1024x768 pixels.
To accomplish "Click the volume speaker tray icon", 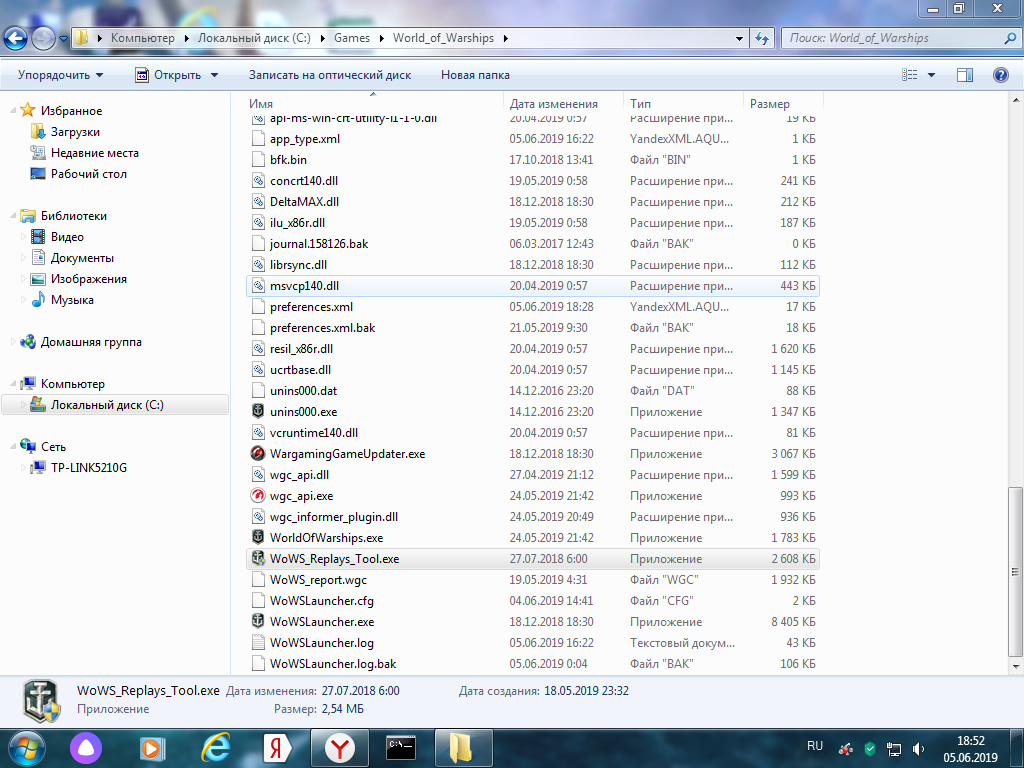I will (918, 748).
